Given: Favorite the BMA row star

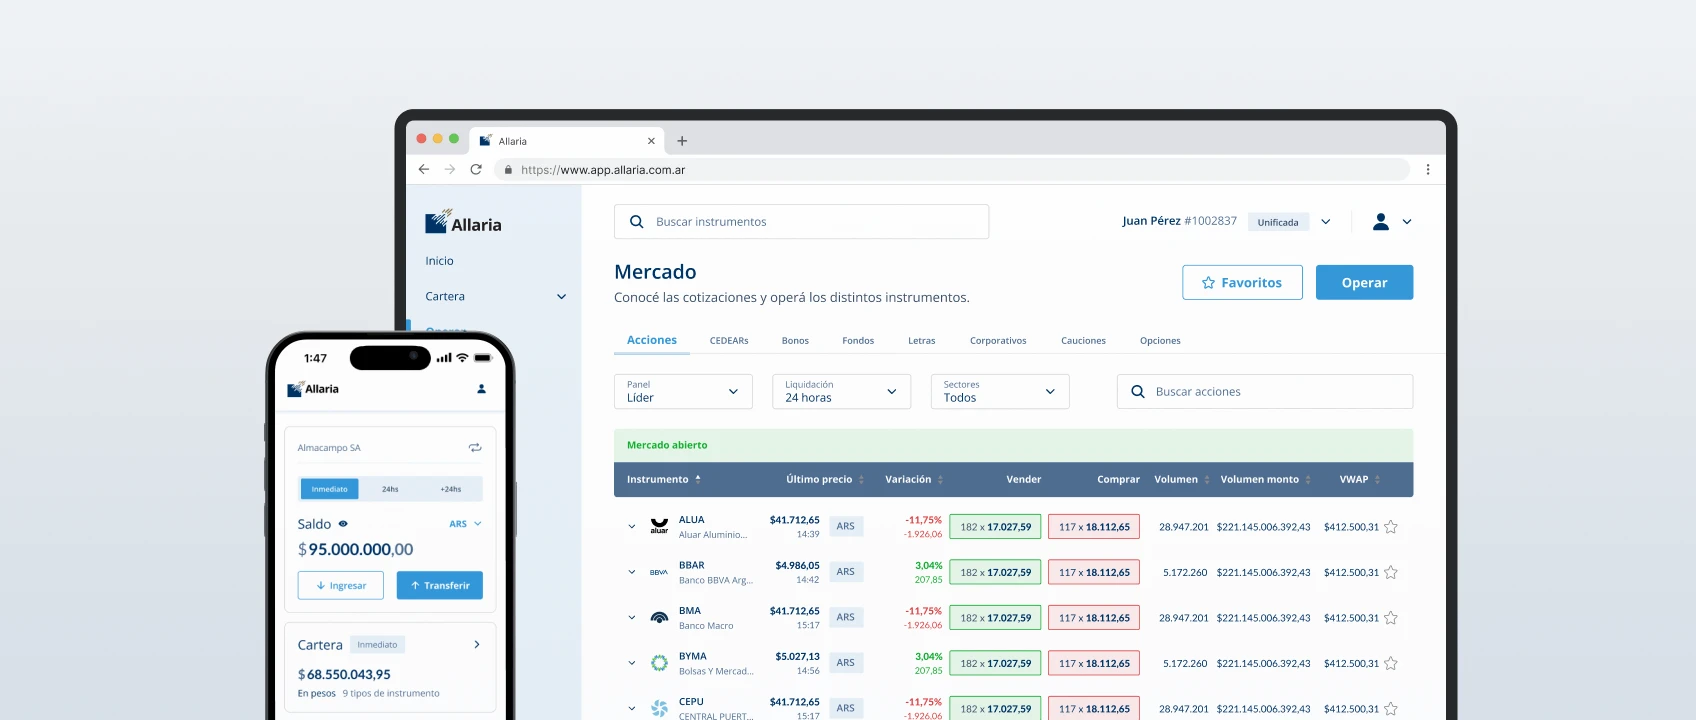Looking at the screenshot, I should [x=1391, y=618].
